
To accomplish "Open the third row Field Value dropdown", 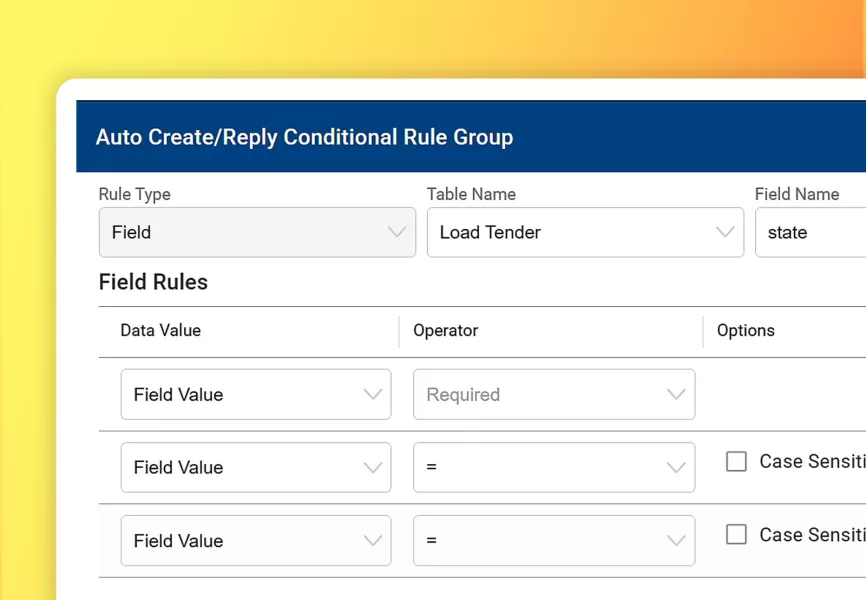I will point(255,541).
